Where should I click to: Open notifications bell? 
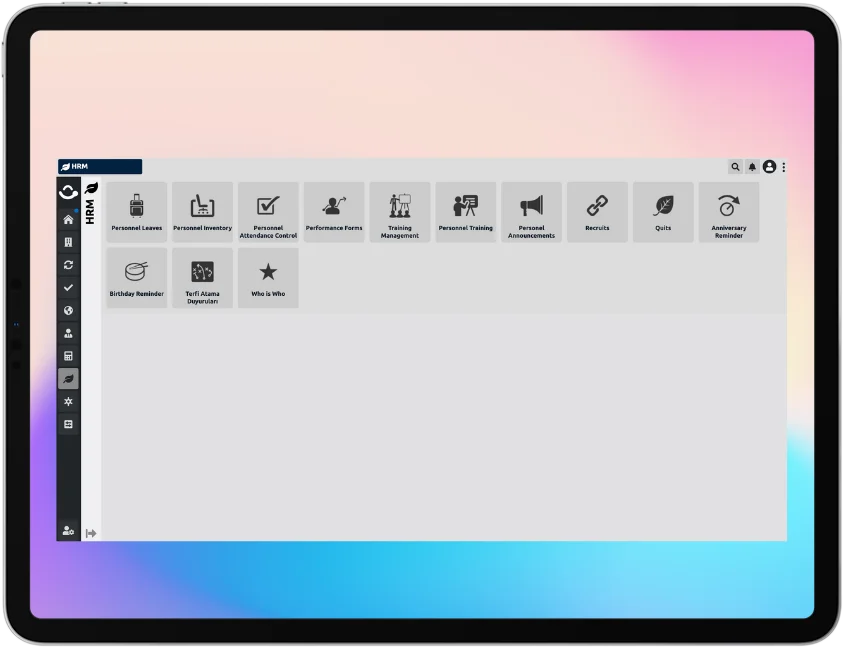(752, 167)
